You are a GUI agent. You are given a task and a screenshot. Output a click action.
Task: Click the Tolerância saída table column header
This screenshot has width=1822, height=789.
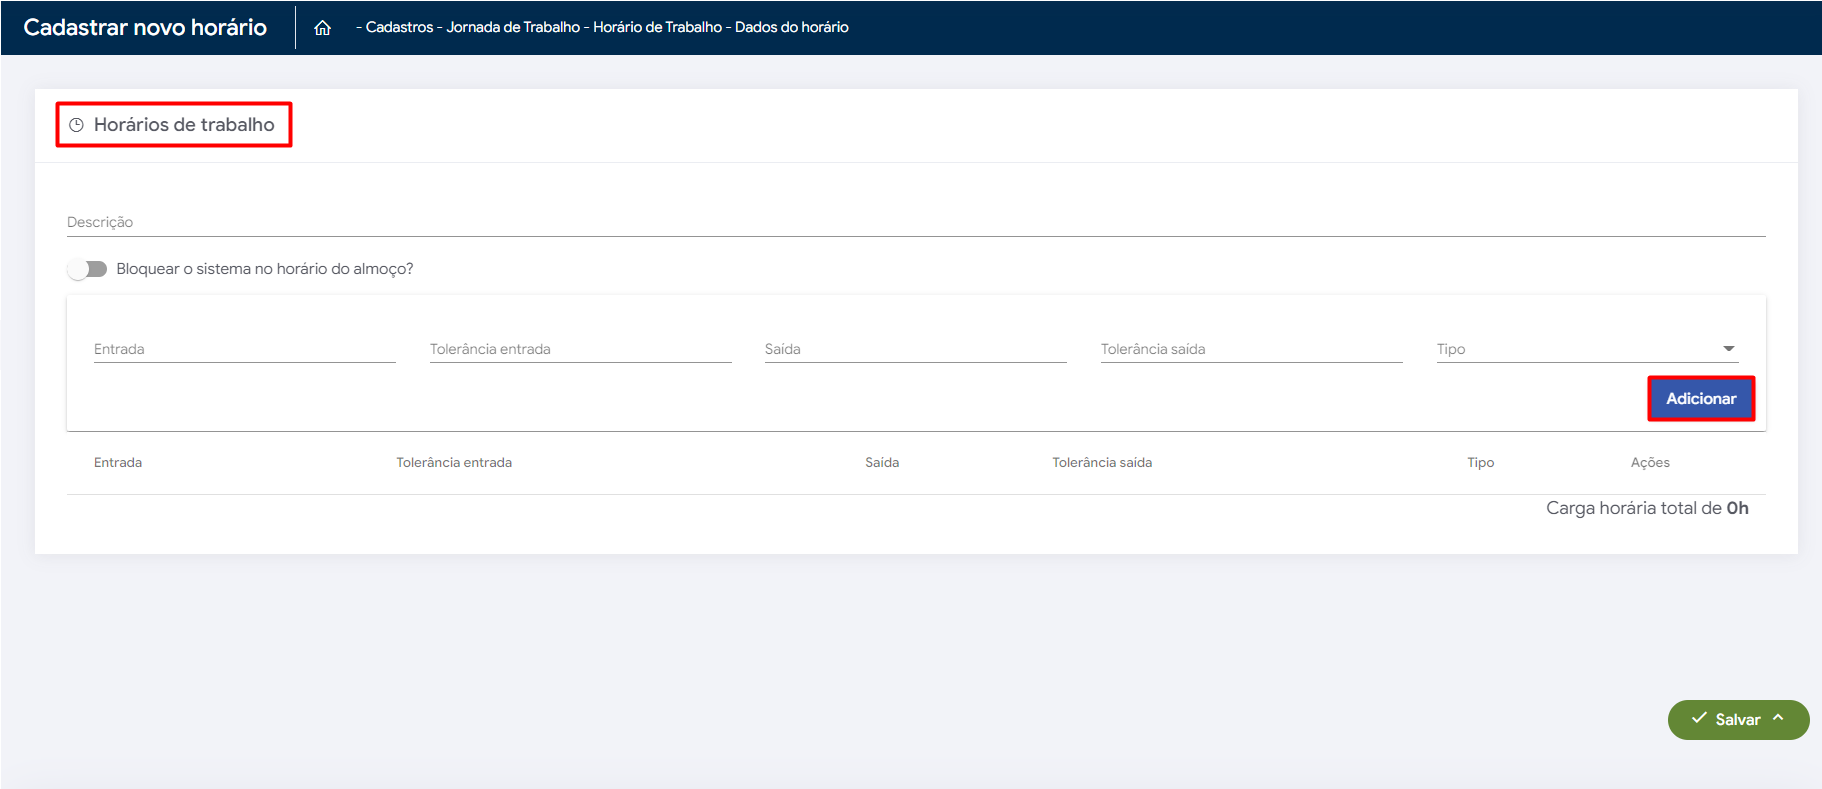point(1102,462)
